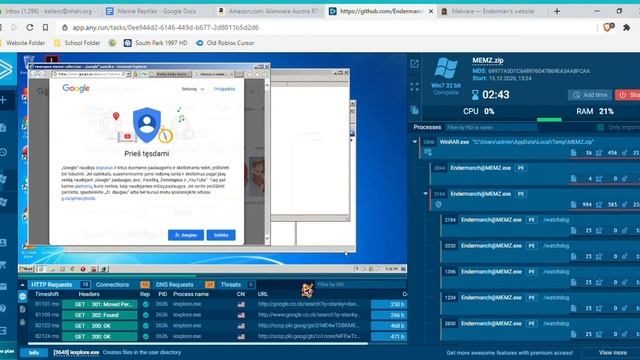Select the DNS Requests tab

[184, 284]
